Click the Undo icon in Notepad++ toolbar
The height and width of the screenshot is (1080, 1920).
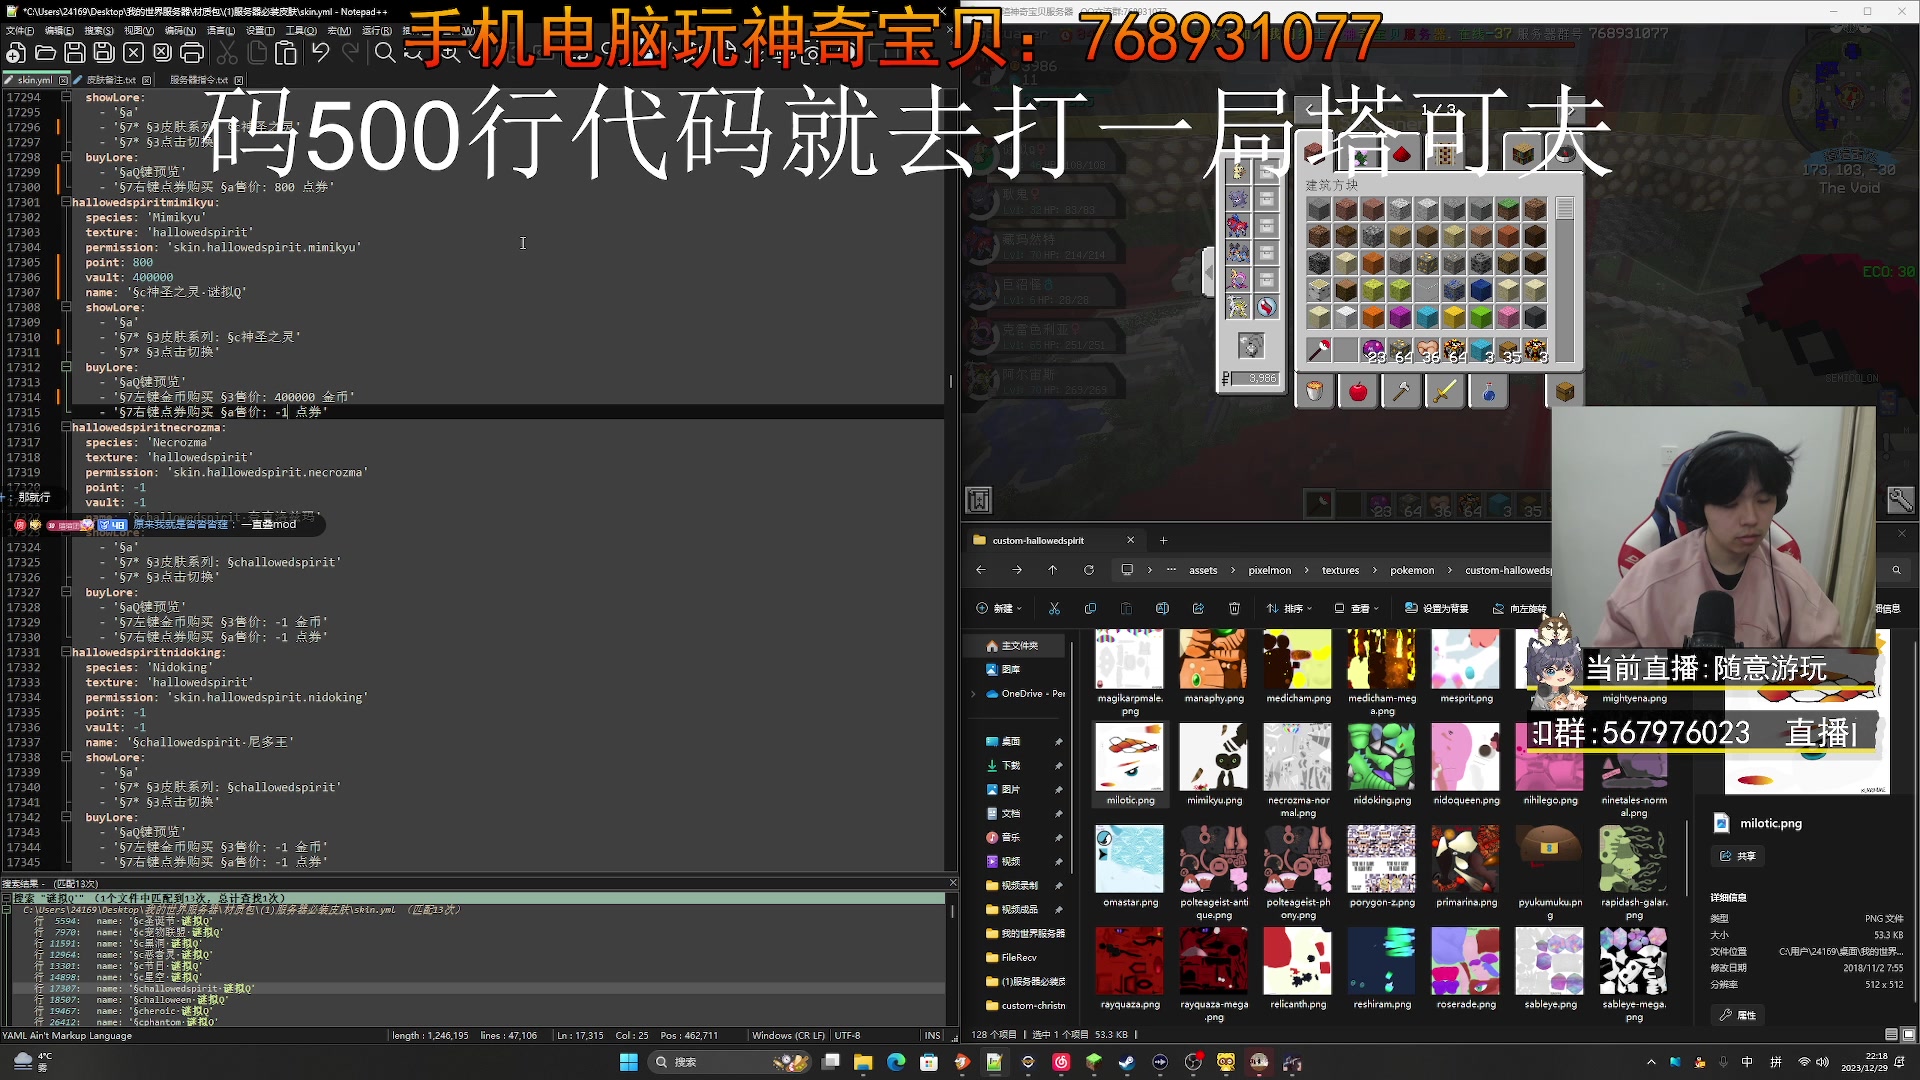[x=320, y=53]
